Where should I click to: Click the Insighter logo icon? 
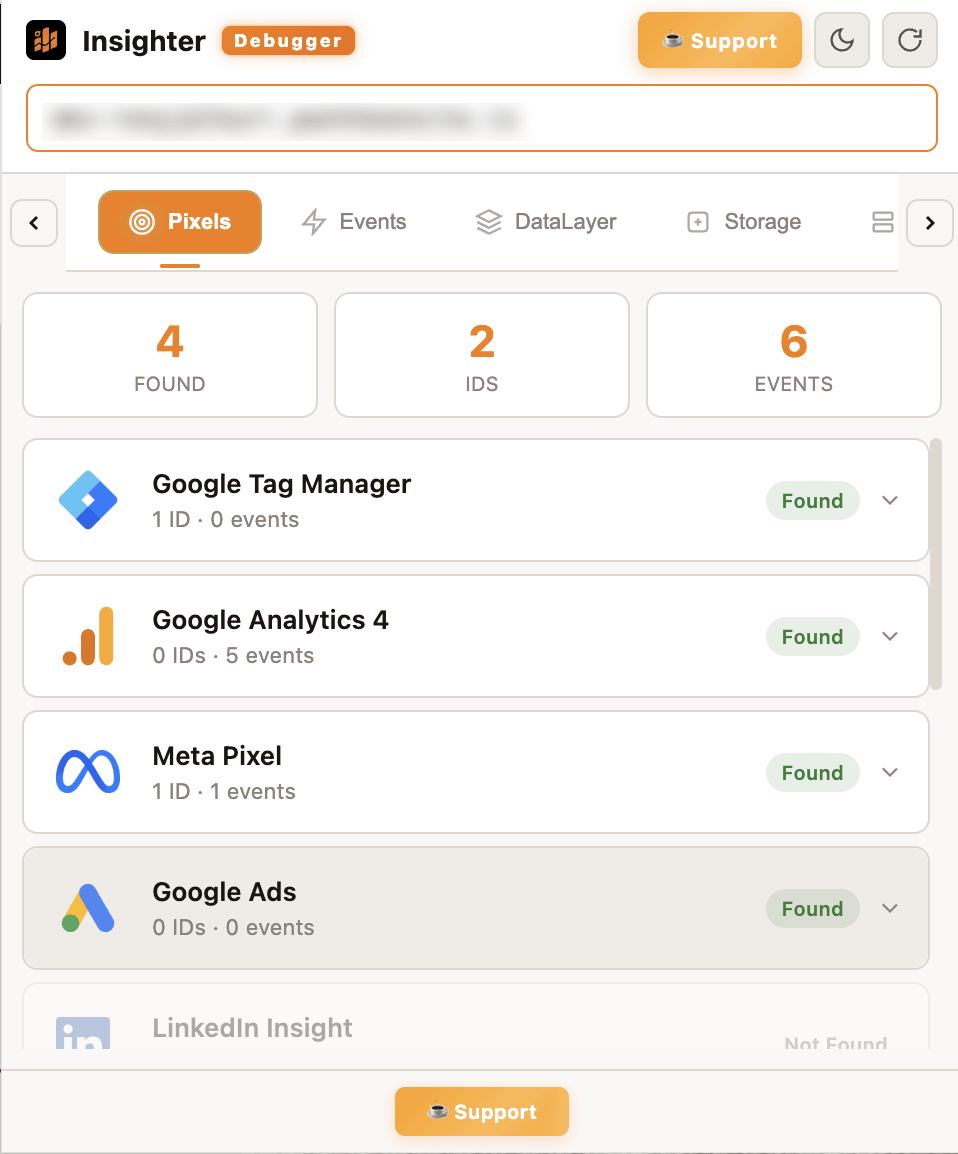coord(46,41)
